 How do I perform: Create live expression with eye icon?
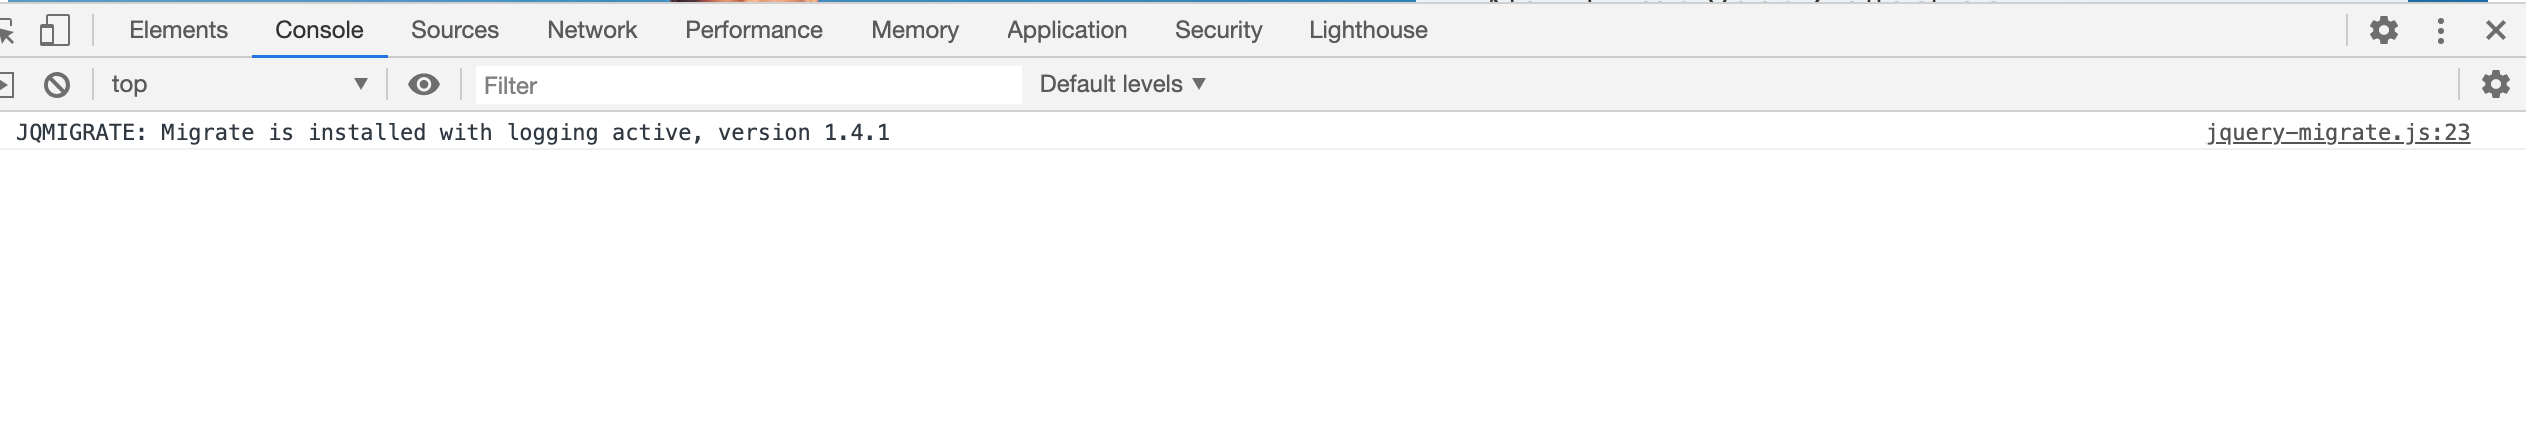(424, 85)
